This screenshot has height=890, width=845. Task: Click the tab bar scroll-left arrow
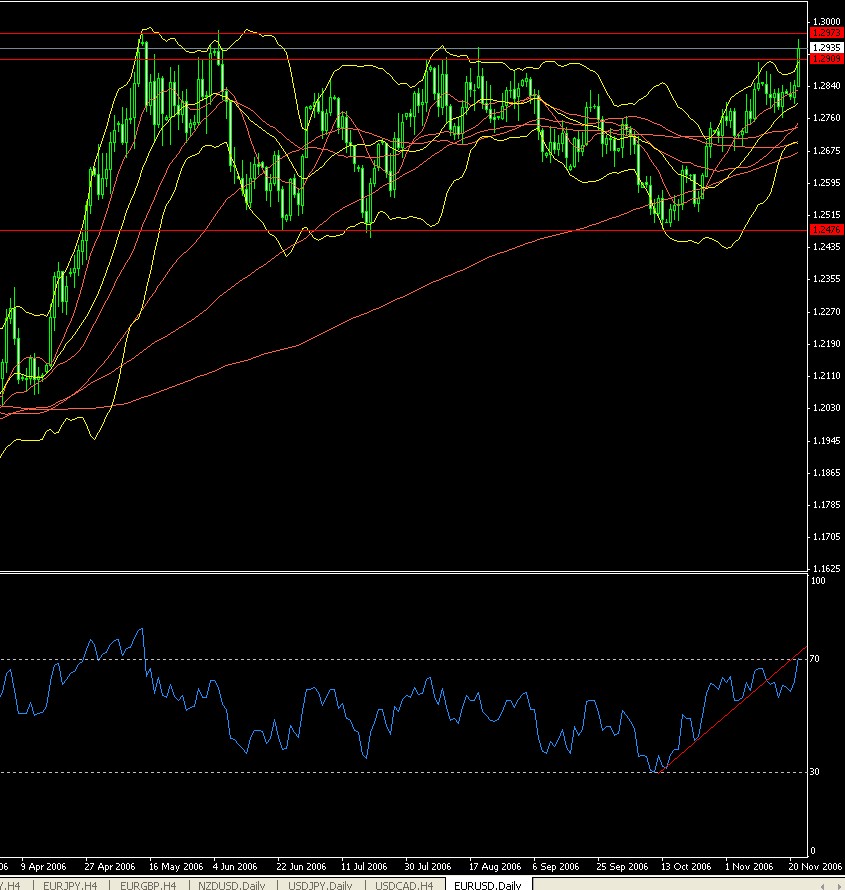point(822,886)
